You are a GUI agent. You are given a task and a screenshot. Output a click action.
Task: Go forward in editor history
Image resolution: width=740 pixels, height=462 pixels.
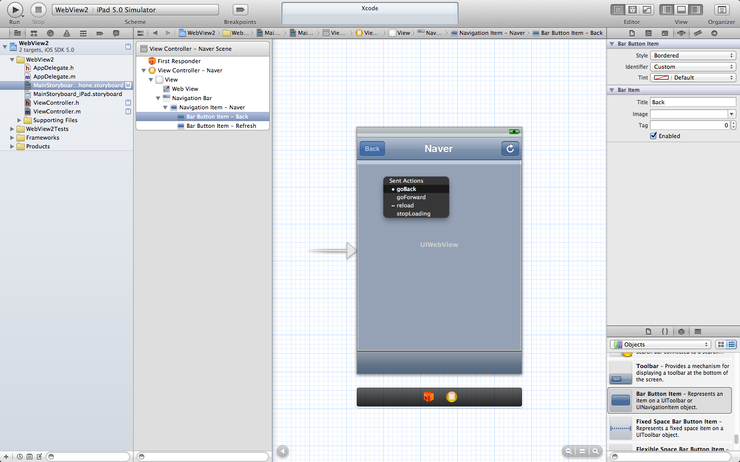pyautogui.click(x=167, y=33)
